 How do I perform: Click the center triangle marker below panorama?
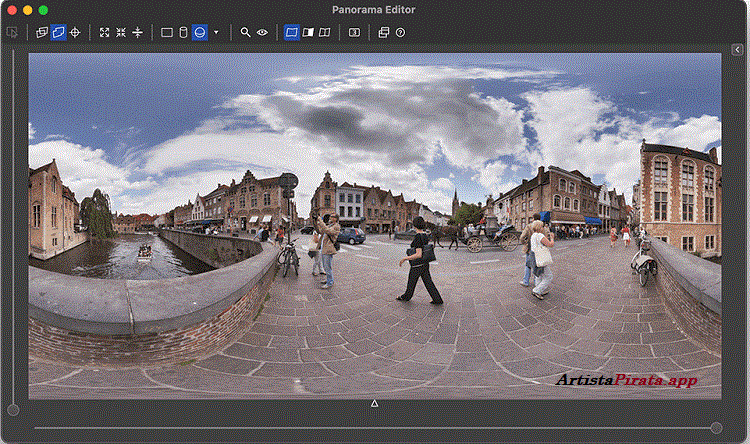coord(375,404)
